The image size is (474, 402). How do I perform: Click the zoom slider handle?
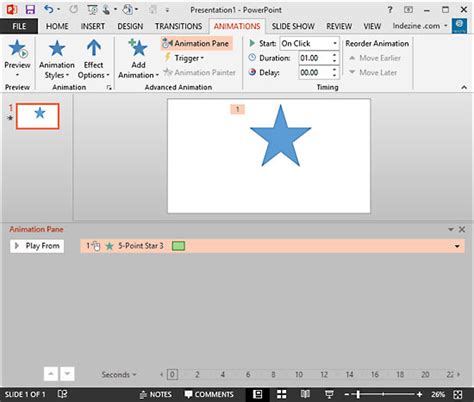tap(358, 395)
